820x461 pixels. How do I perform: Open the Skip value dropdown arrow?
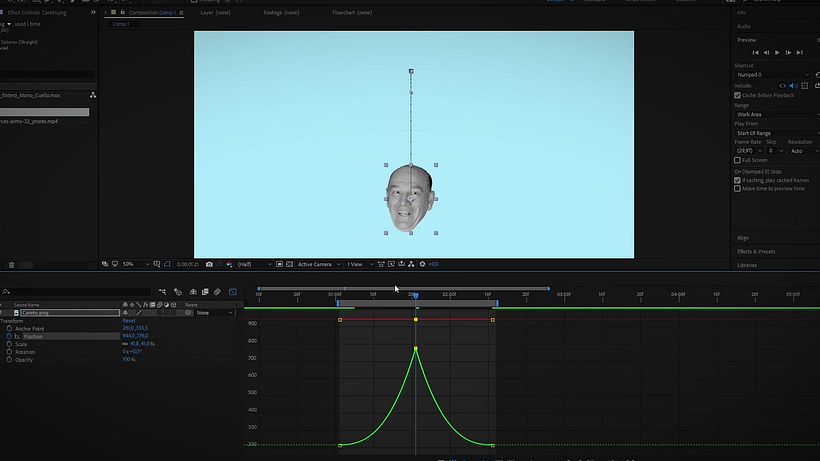coord(781,151)
